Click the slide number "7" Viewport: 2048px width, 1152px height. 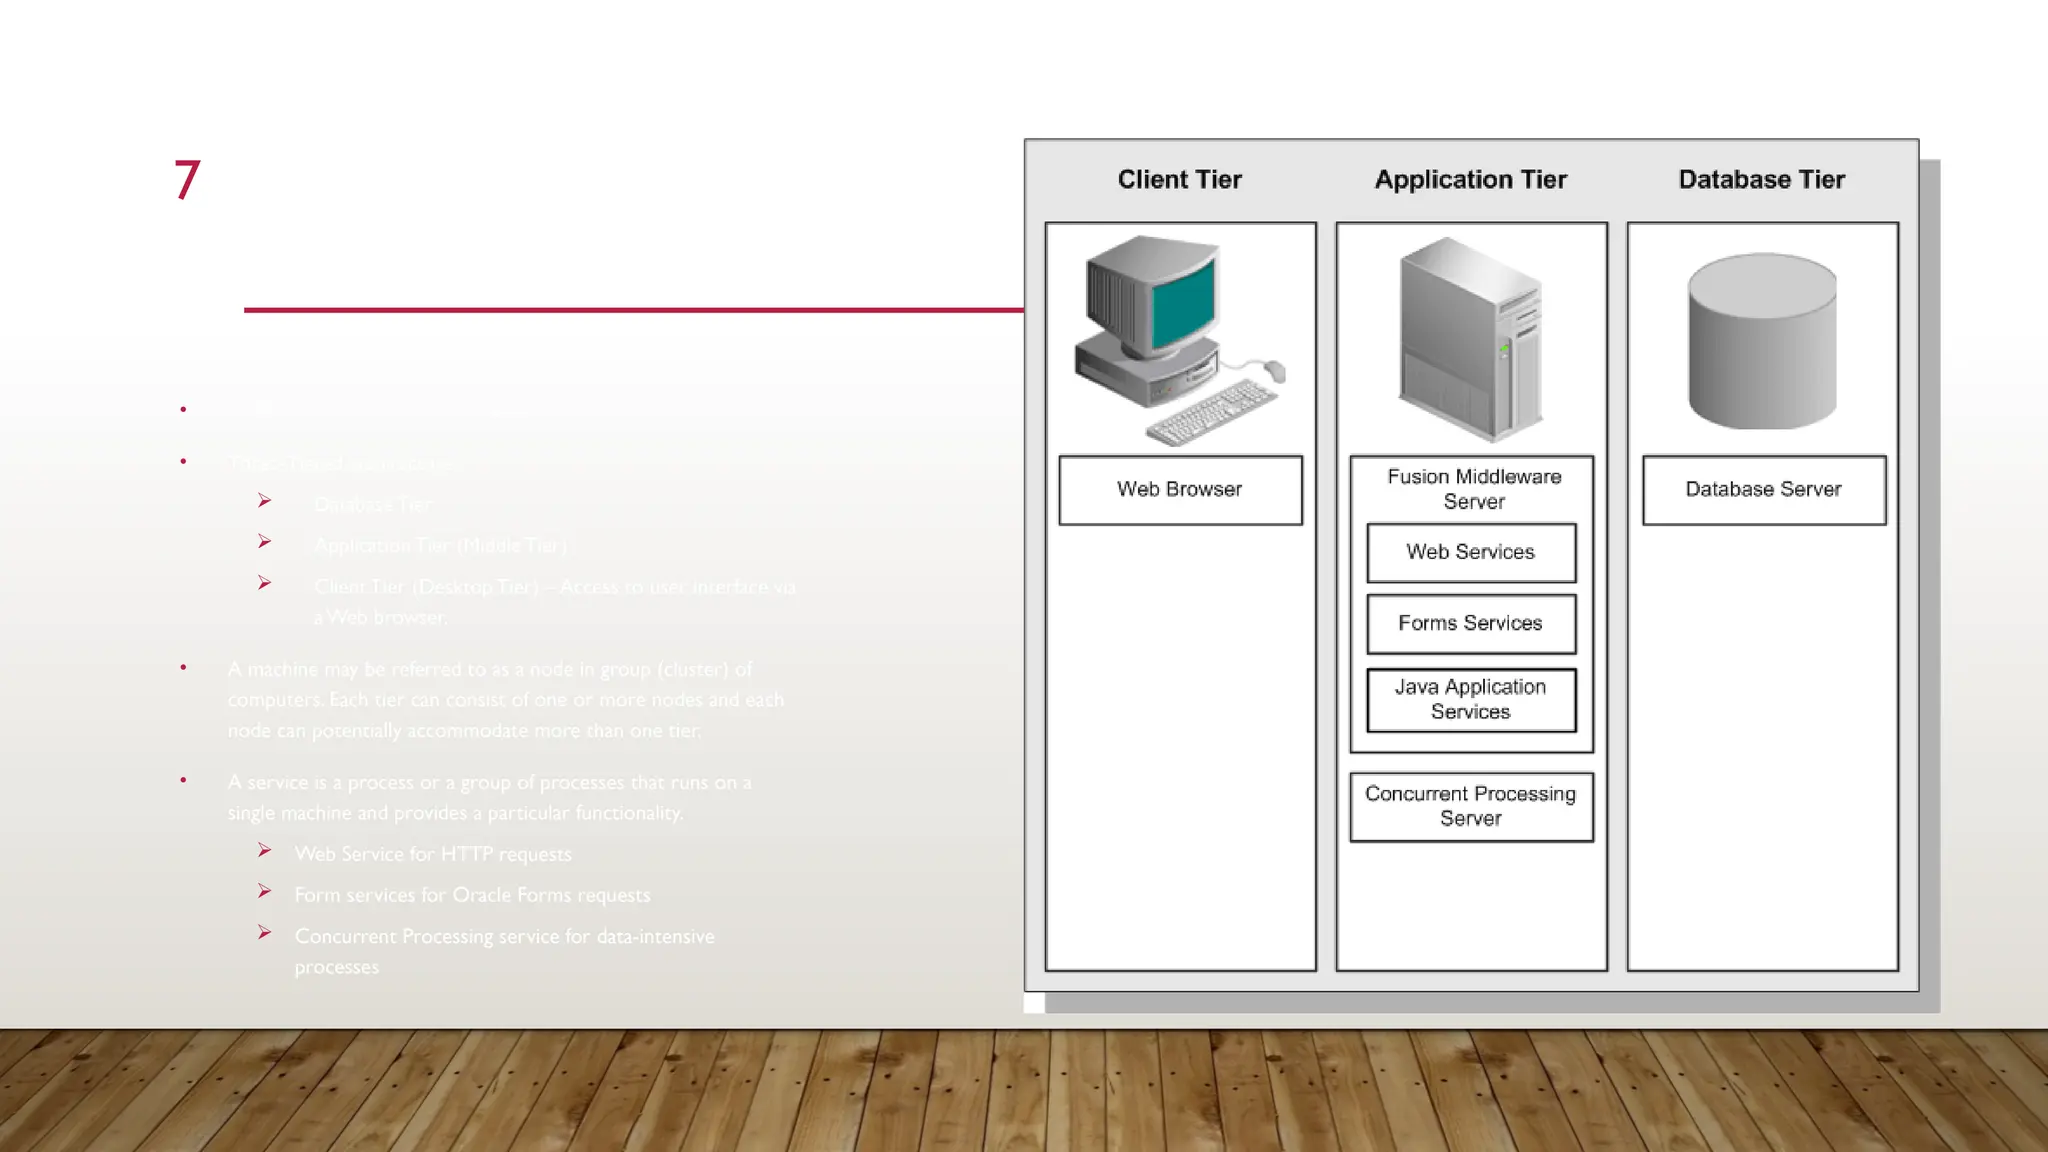click(x=187, y=180)
